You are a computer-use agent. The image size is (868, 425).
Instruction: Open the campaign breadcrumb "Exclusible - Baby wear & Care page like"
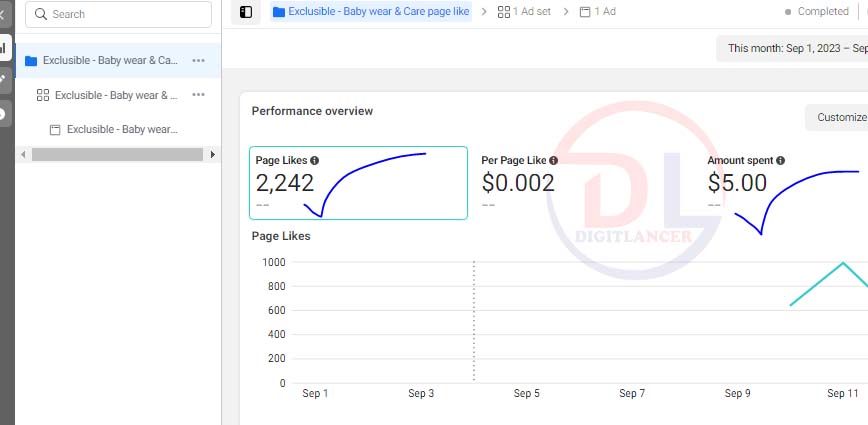click(371, 12)
